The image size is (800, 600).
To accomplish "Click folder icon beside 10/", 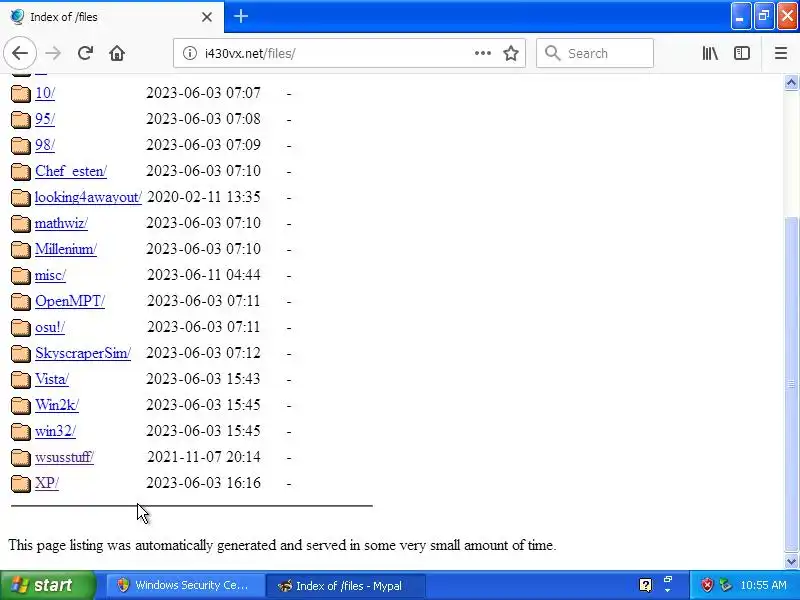I will coord(20,93).
